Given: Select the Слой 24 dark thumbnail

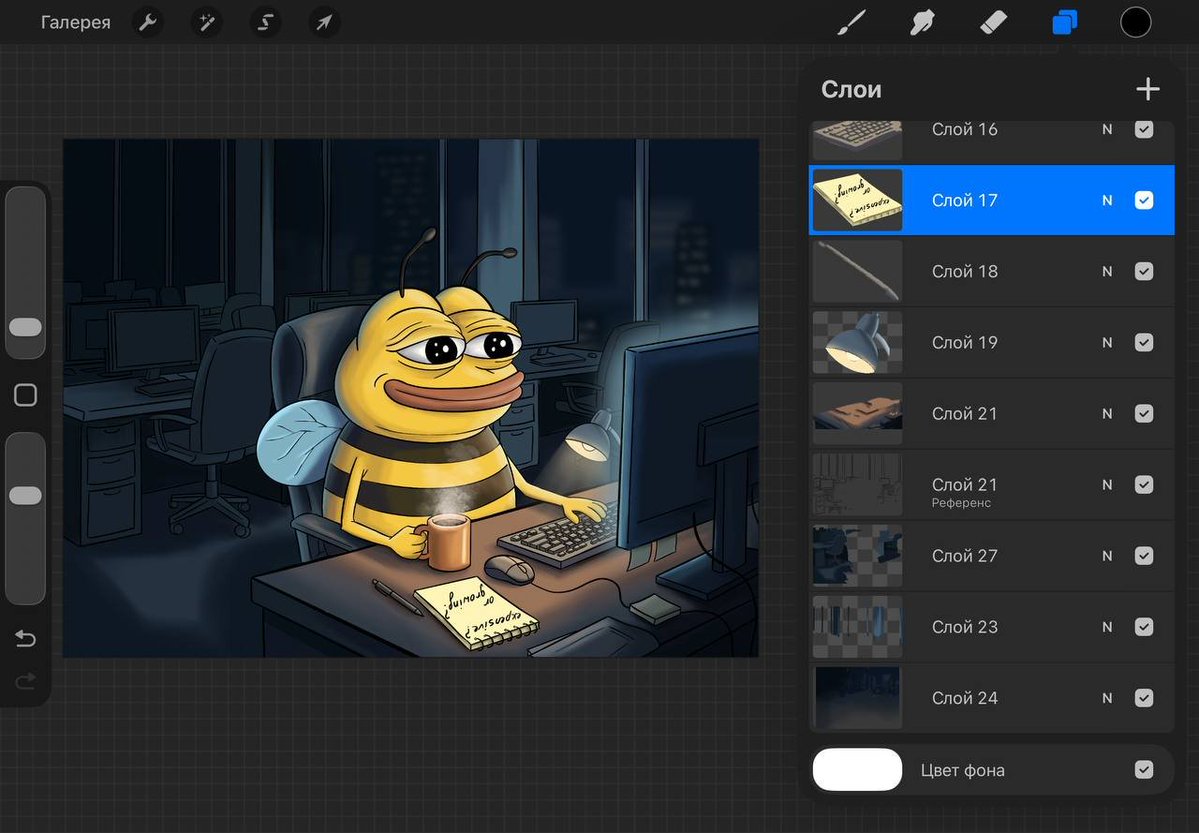Looking at the screenshot, I should pos(857,698).
